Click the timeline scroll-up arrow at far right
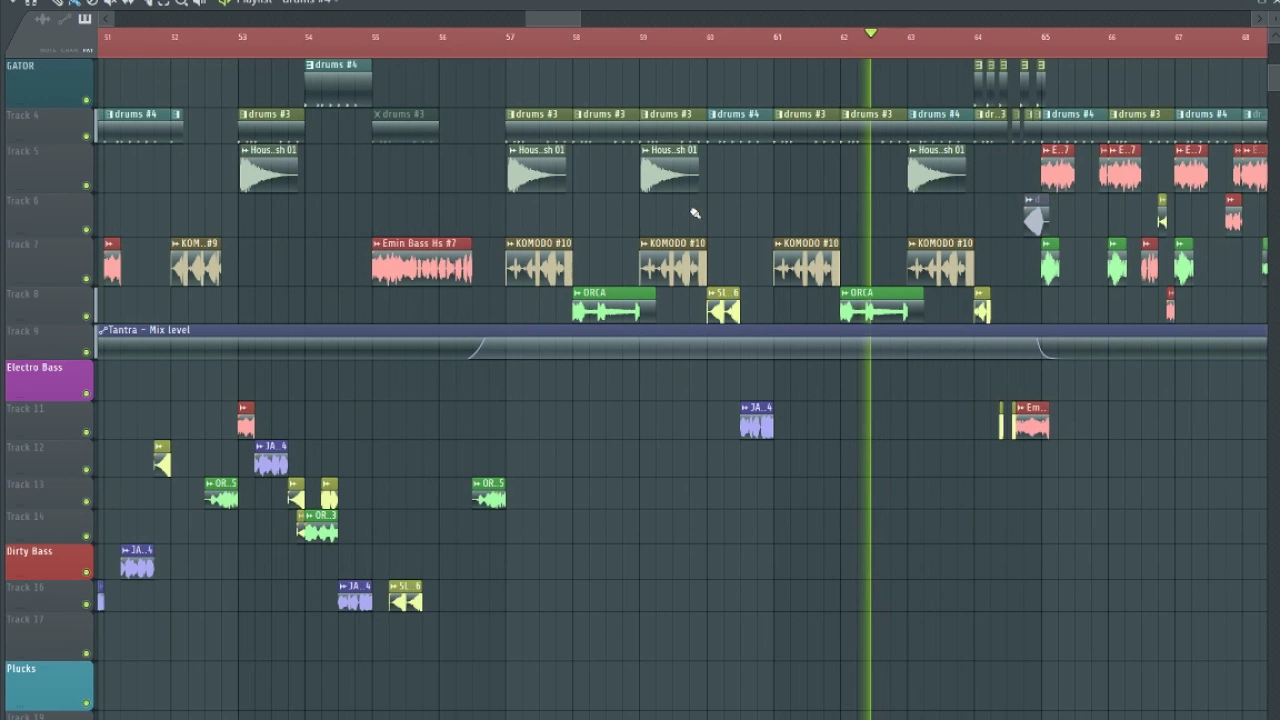 click(1274, 35)
